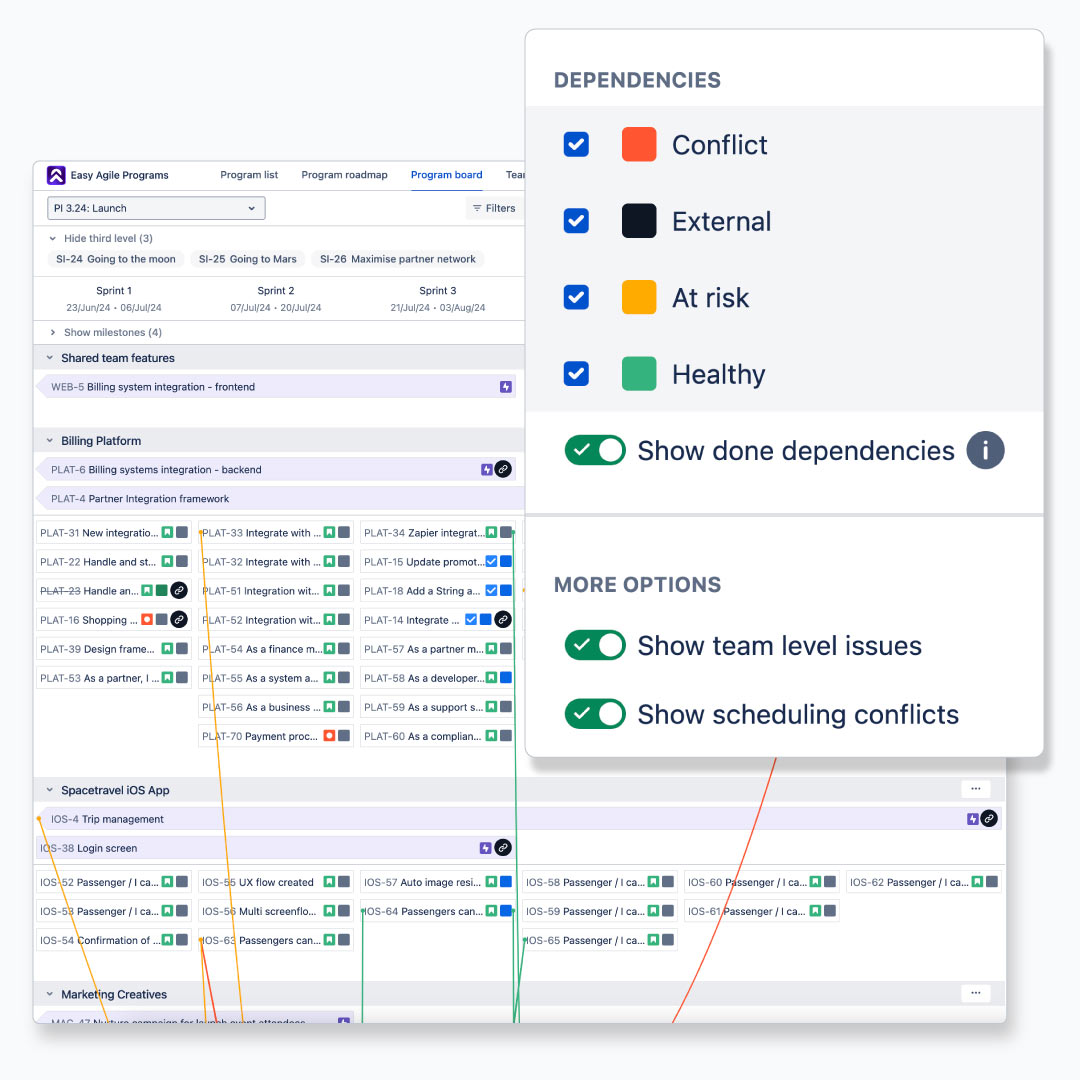Collapse the Marketing Creatives group

coord(50,995)
